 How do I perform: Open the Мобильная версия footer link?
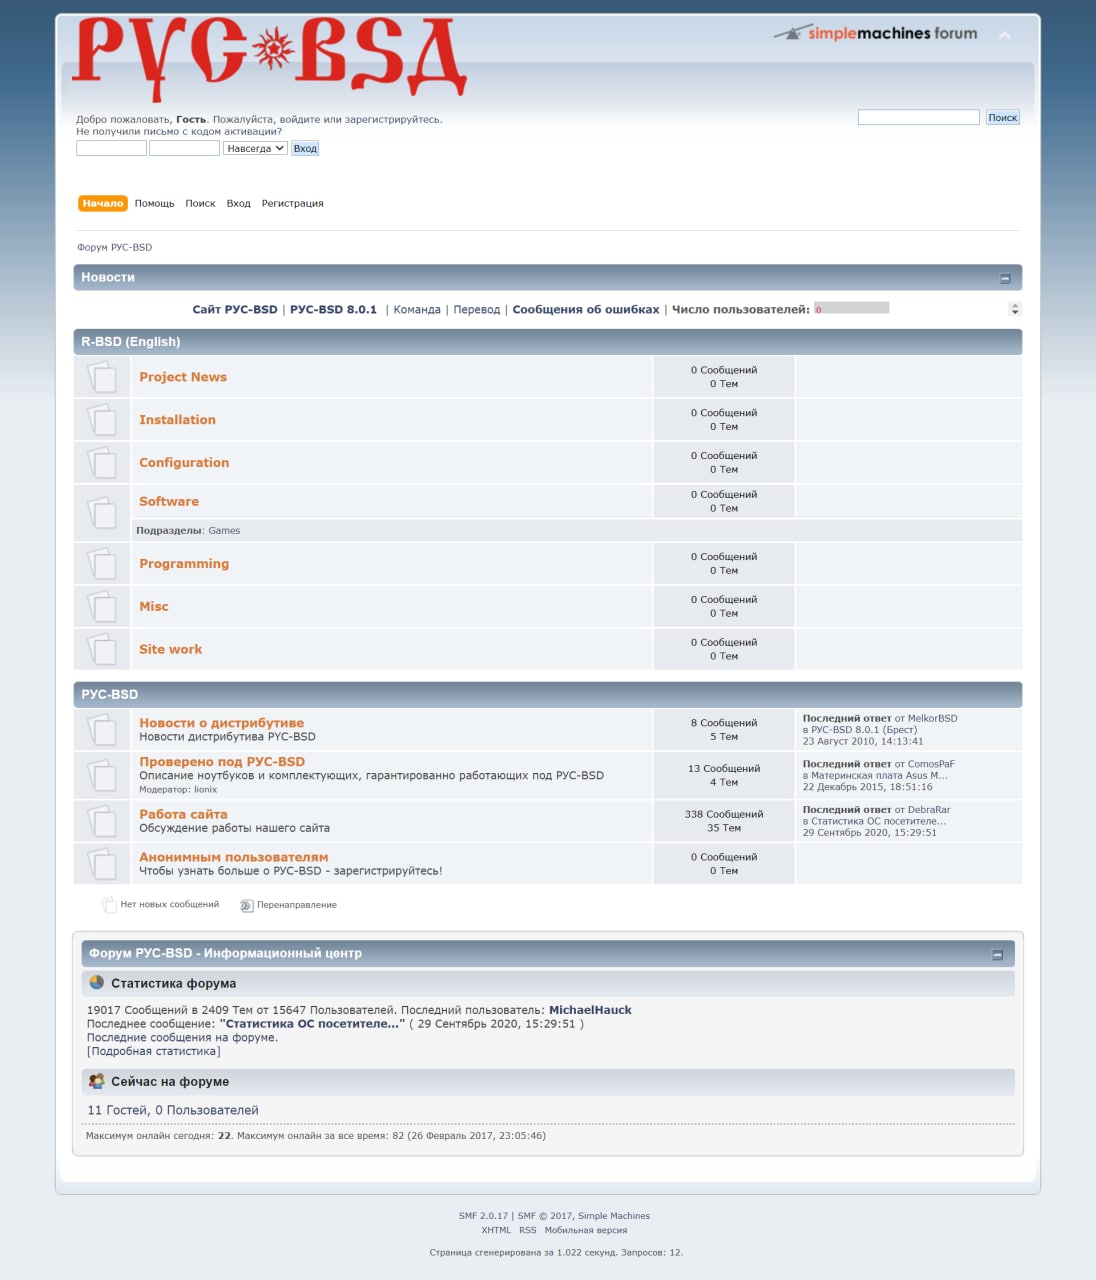click(586, 1231)
